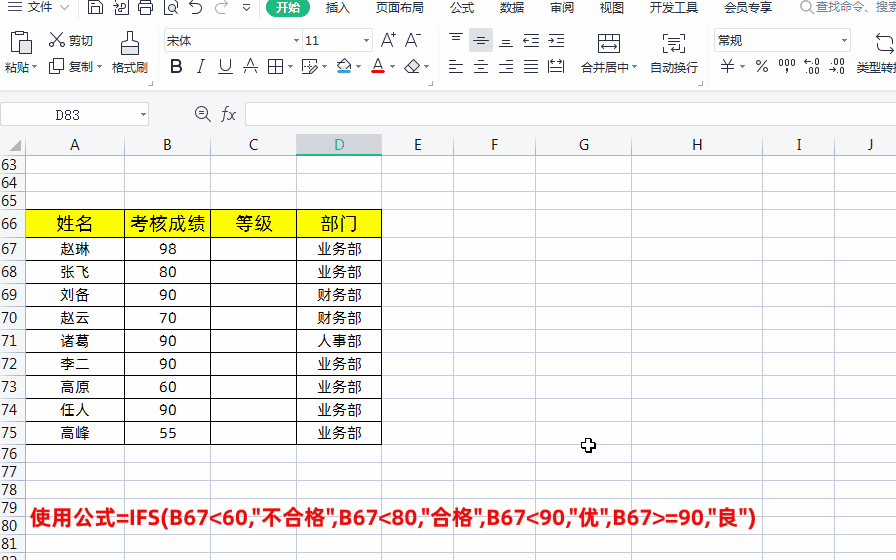Click the select-all corner triangle
This screenshot has height=560, width=896.
pos(13,145)
